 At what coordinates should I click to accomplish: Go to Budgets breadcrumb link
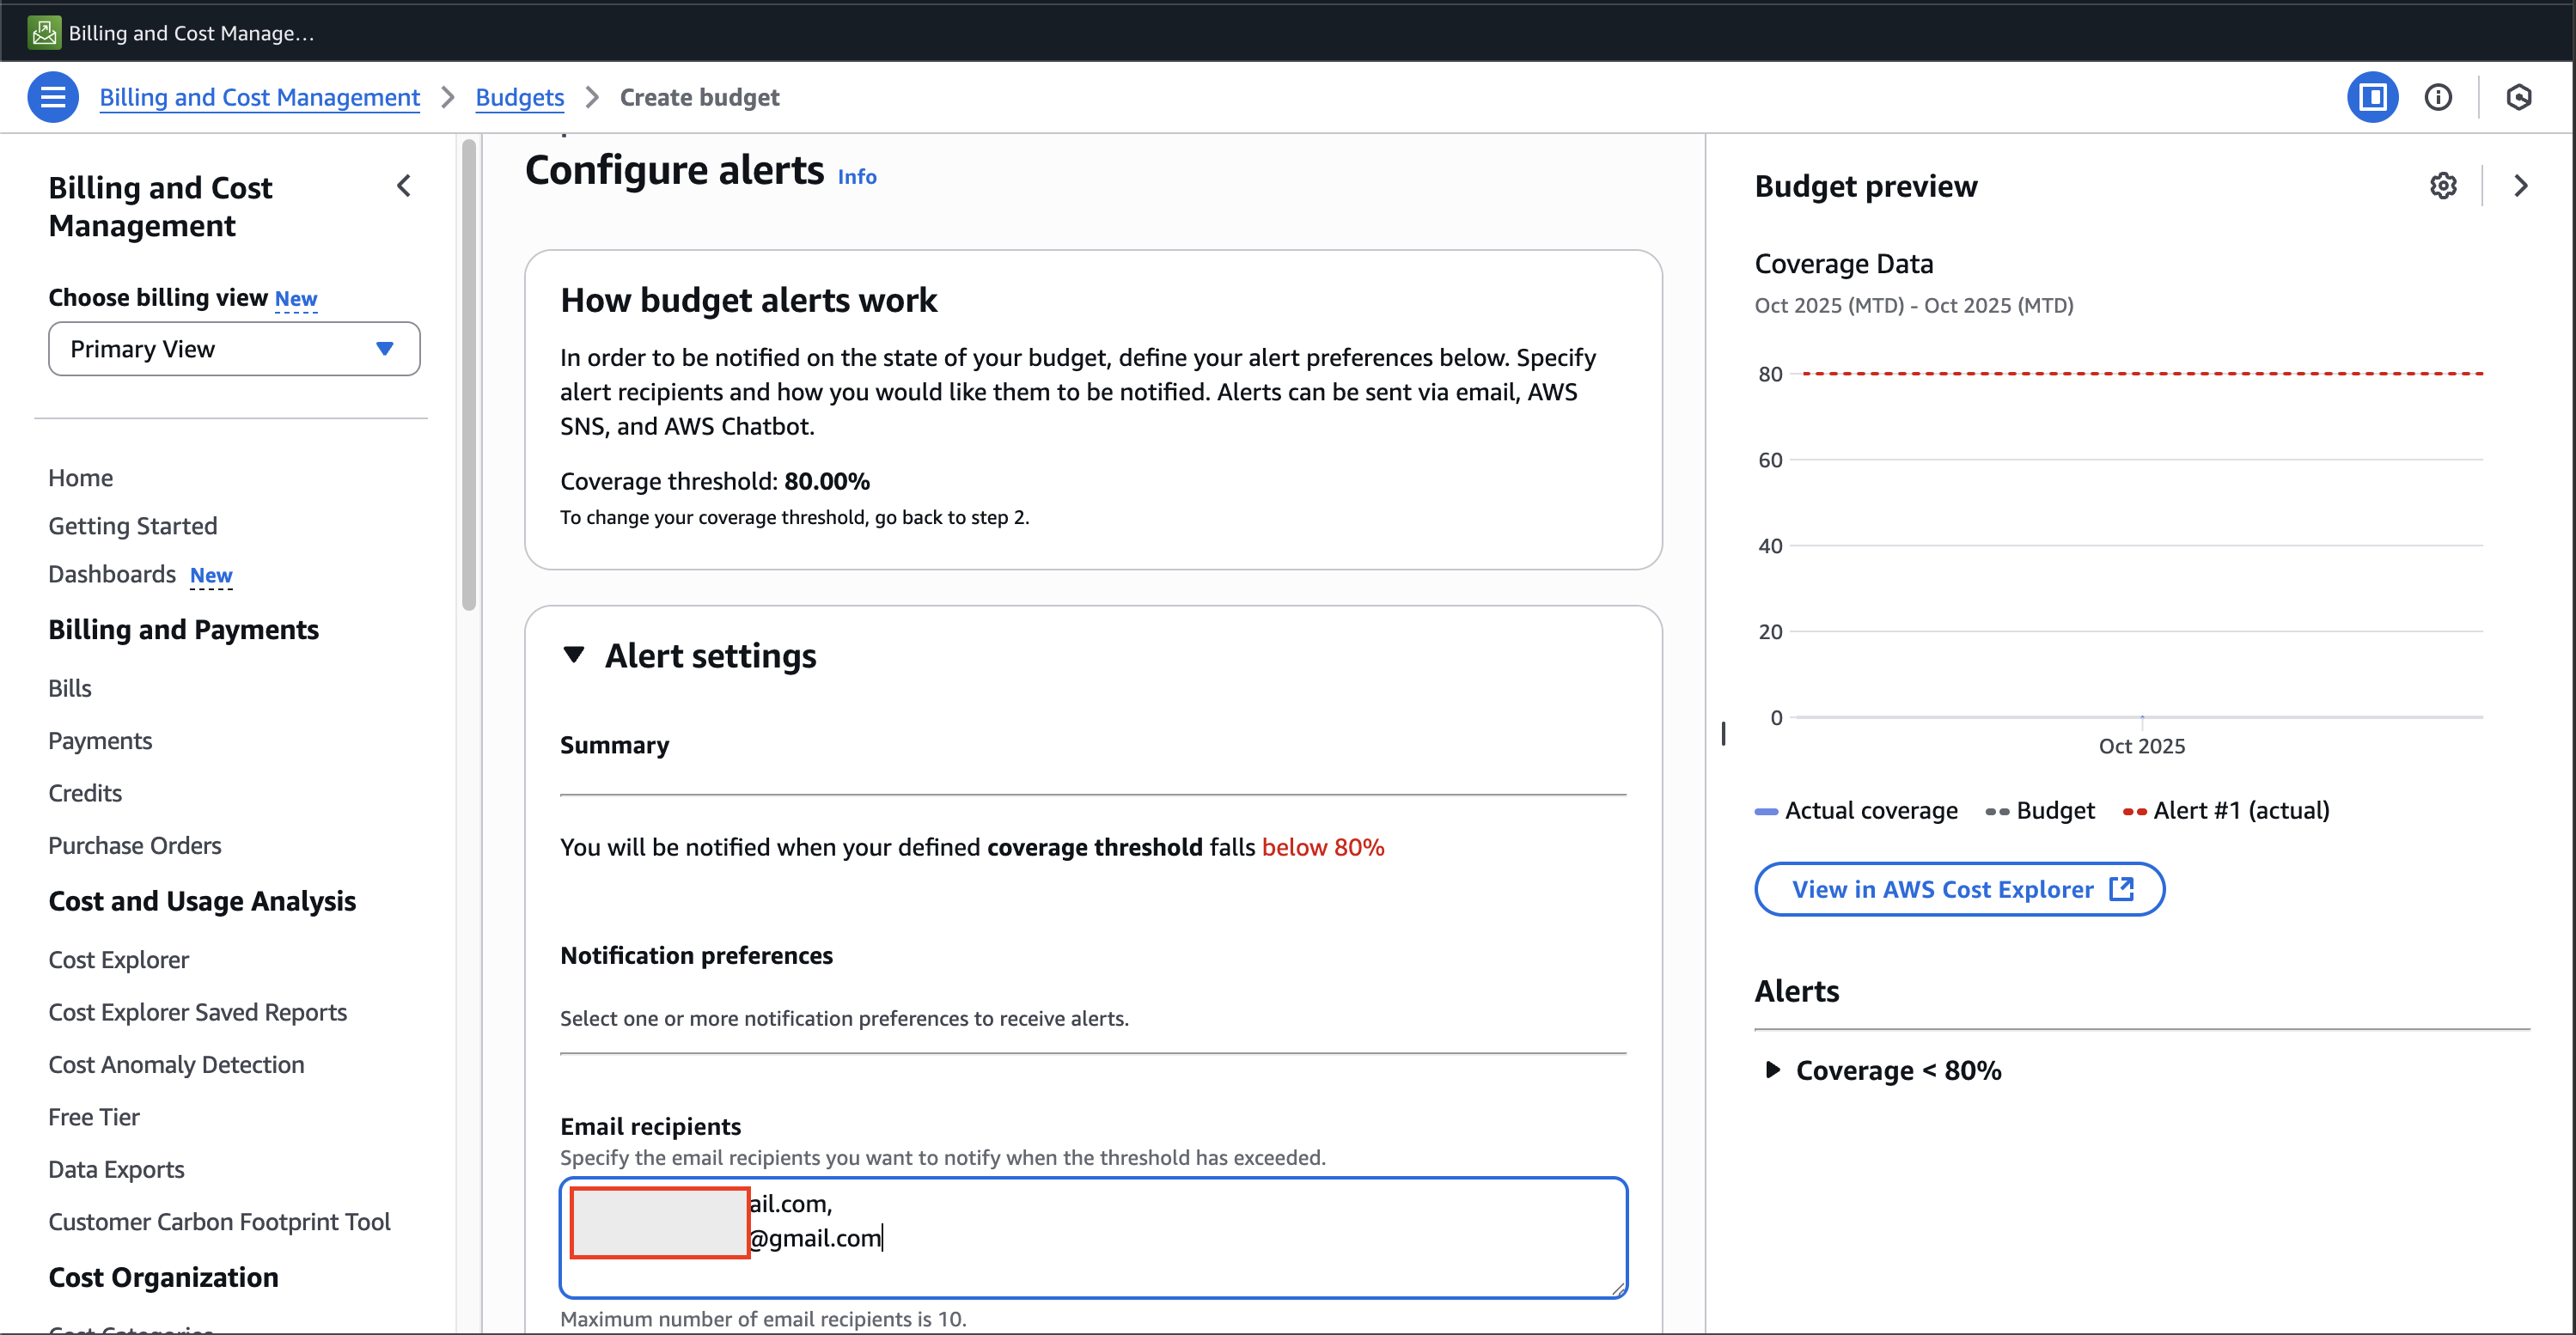[519, 97]
